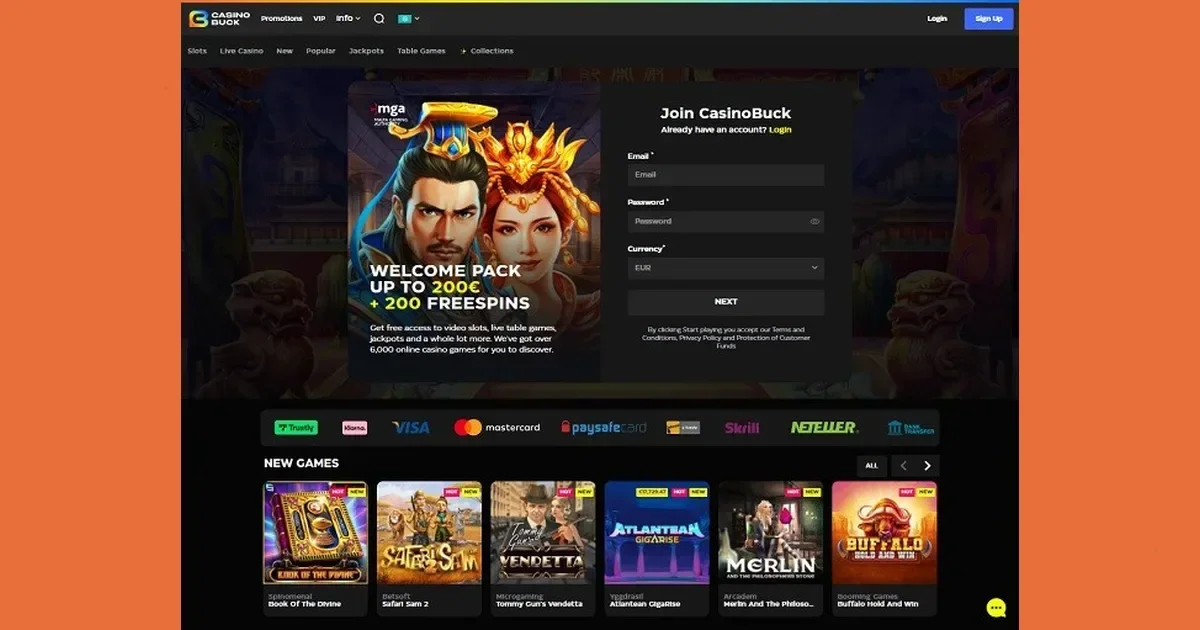Viewport: 1200px width, 630px height.
Task: Open Book Of The Divine game thumbnail
Action: (x=315, y=533)
